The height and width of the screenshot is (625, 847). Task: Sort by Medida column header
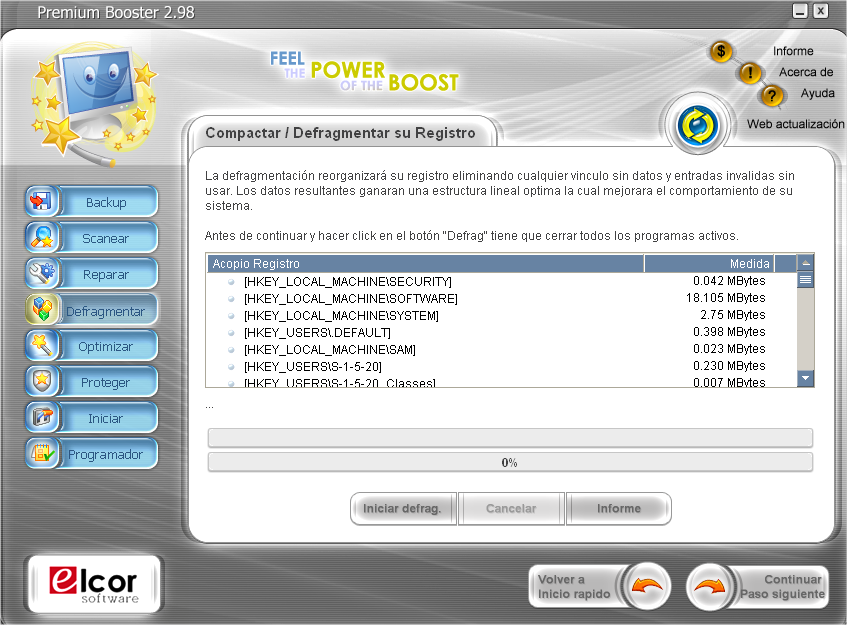(709, 264)
